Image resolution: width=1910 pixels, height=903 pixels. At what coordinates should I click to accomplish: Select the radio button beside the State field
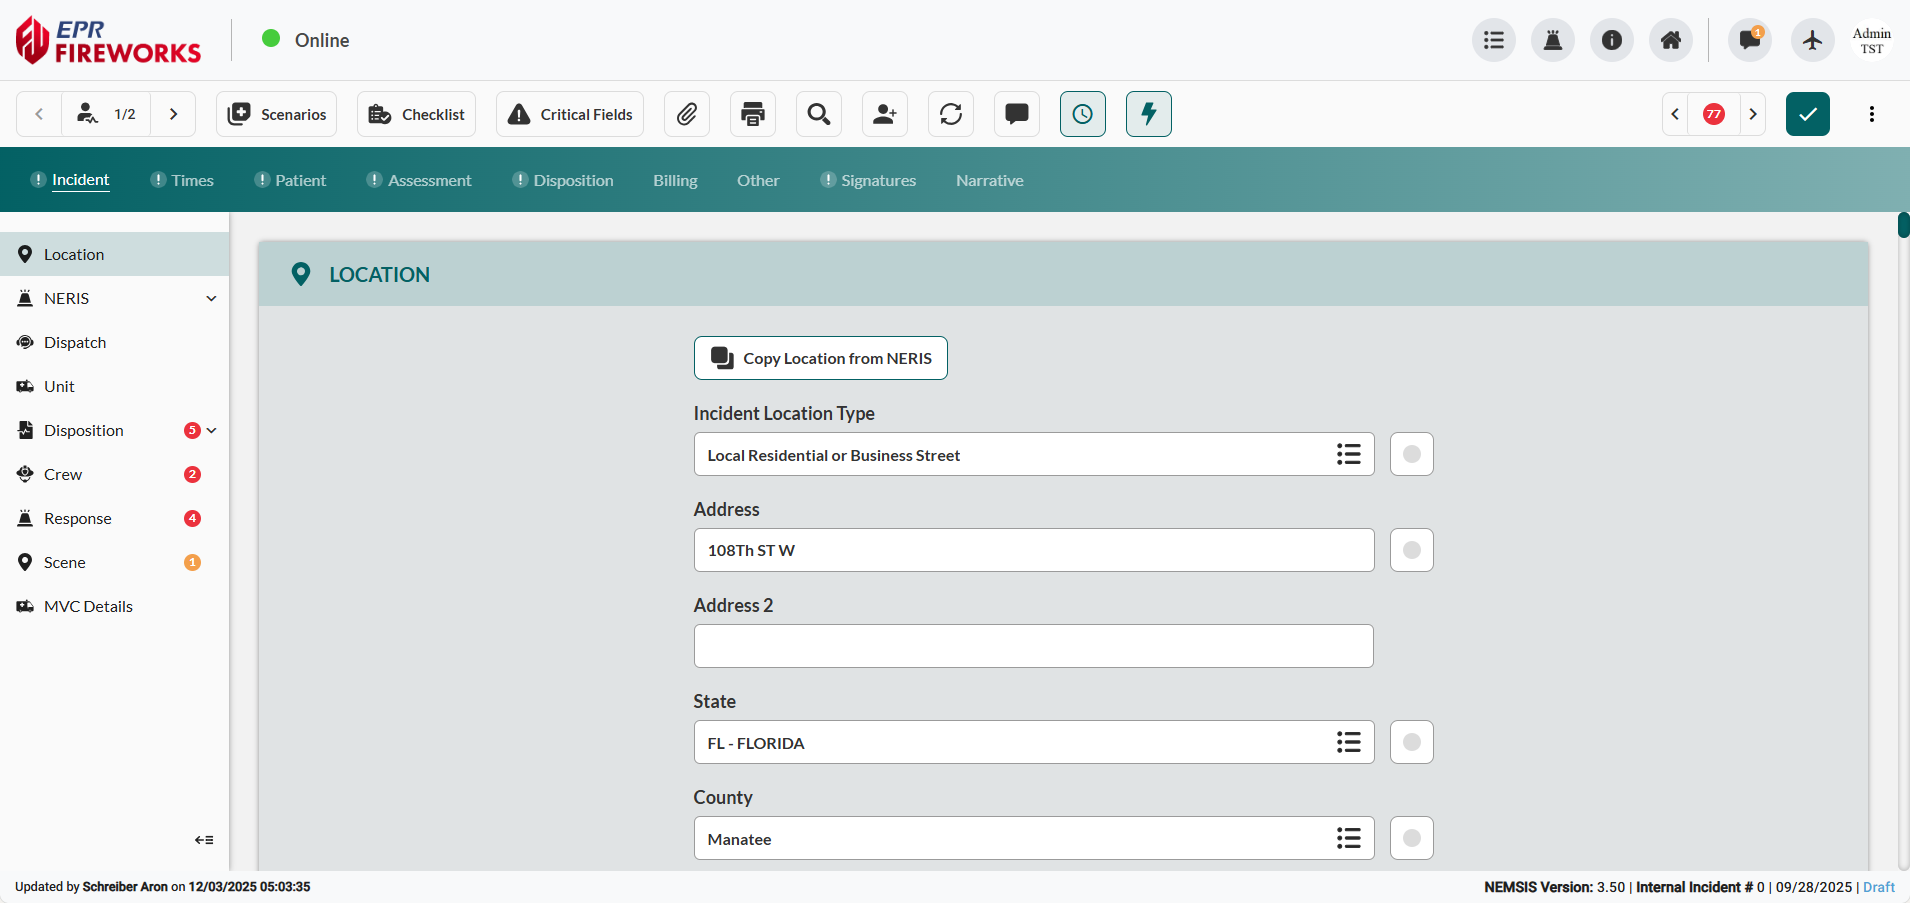coord(1411,742)
